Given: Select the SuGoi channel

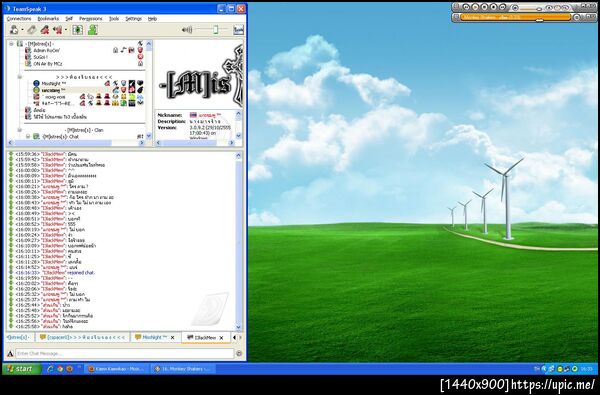Looking at the screenshot, I should 41,57.
